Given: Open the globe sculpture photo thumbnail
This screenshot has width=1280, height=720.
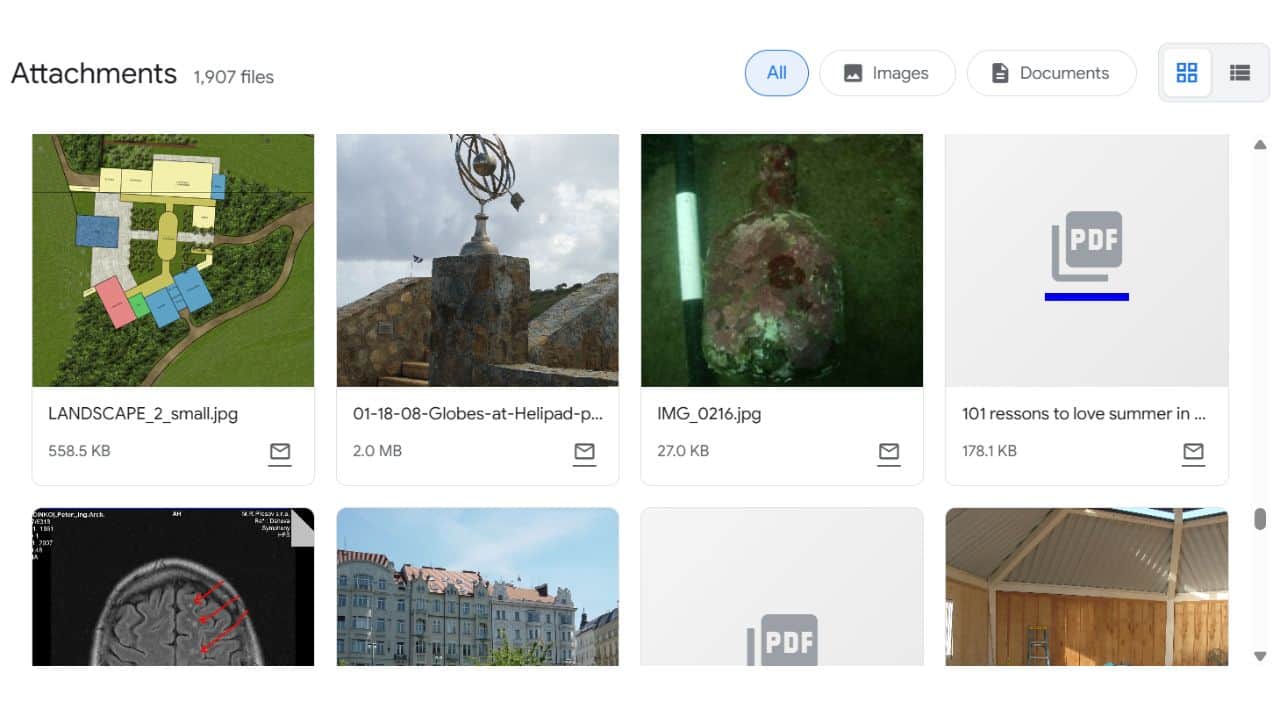Looking at the screenshot, I should pyautogui.click(x=477, y=260).
